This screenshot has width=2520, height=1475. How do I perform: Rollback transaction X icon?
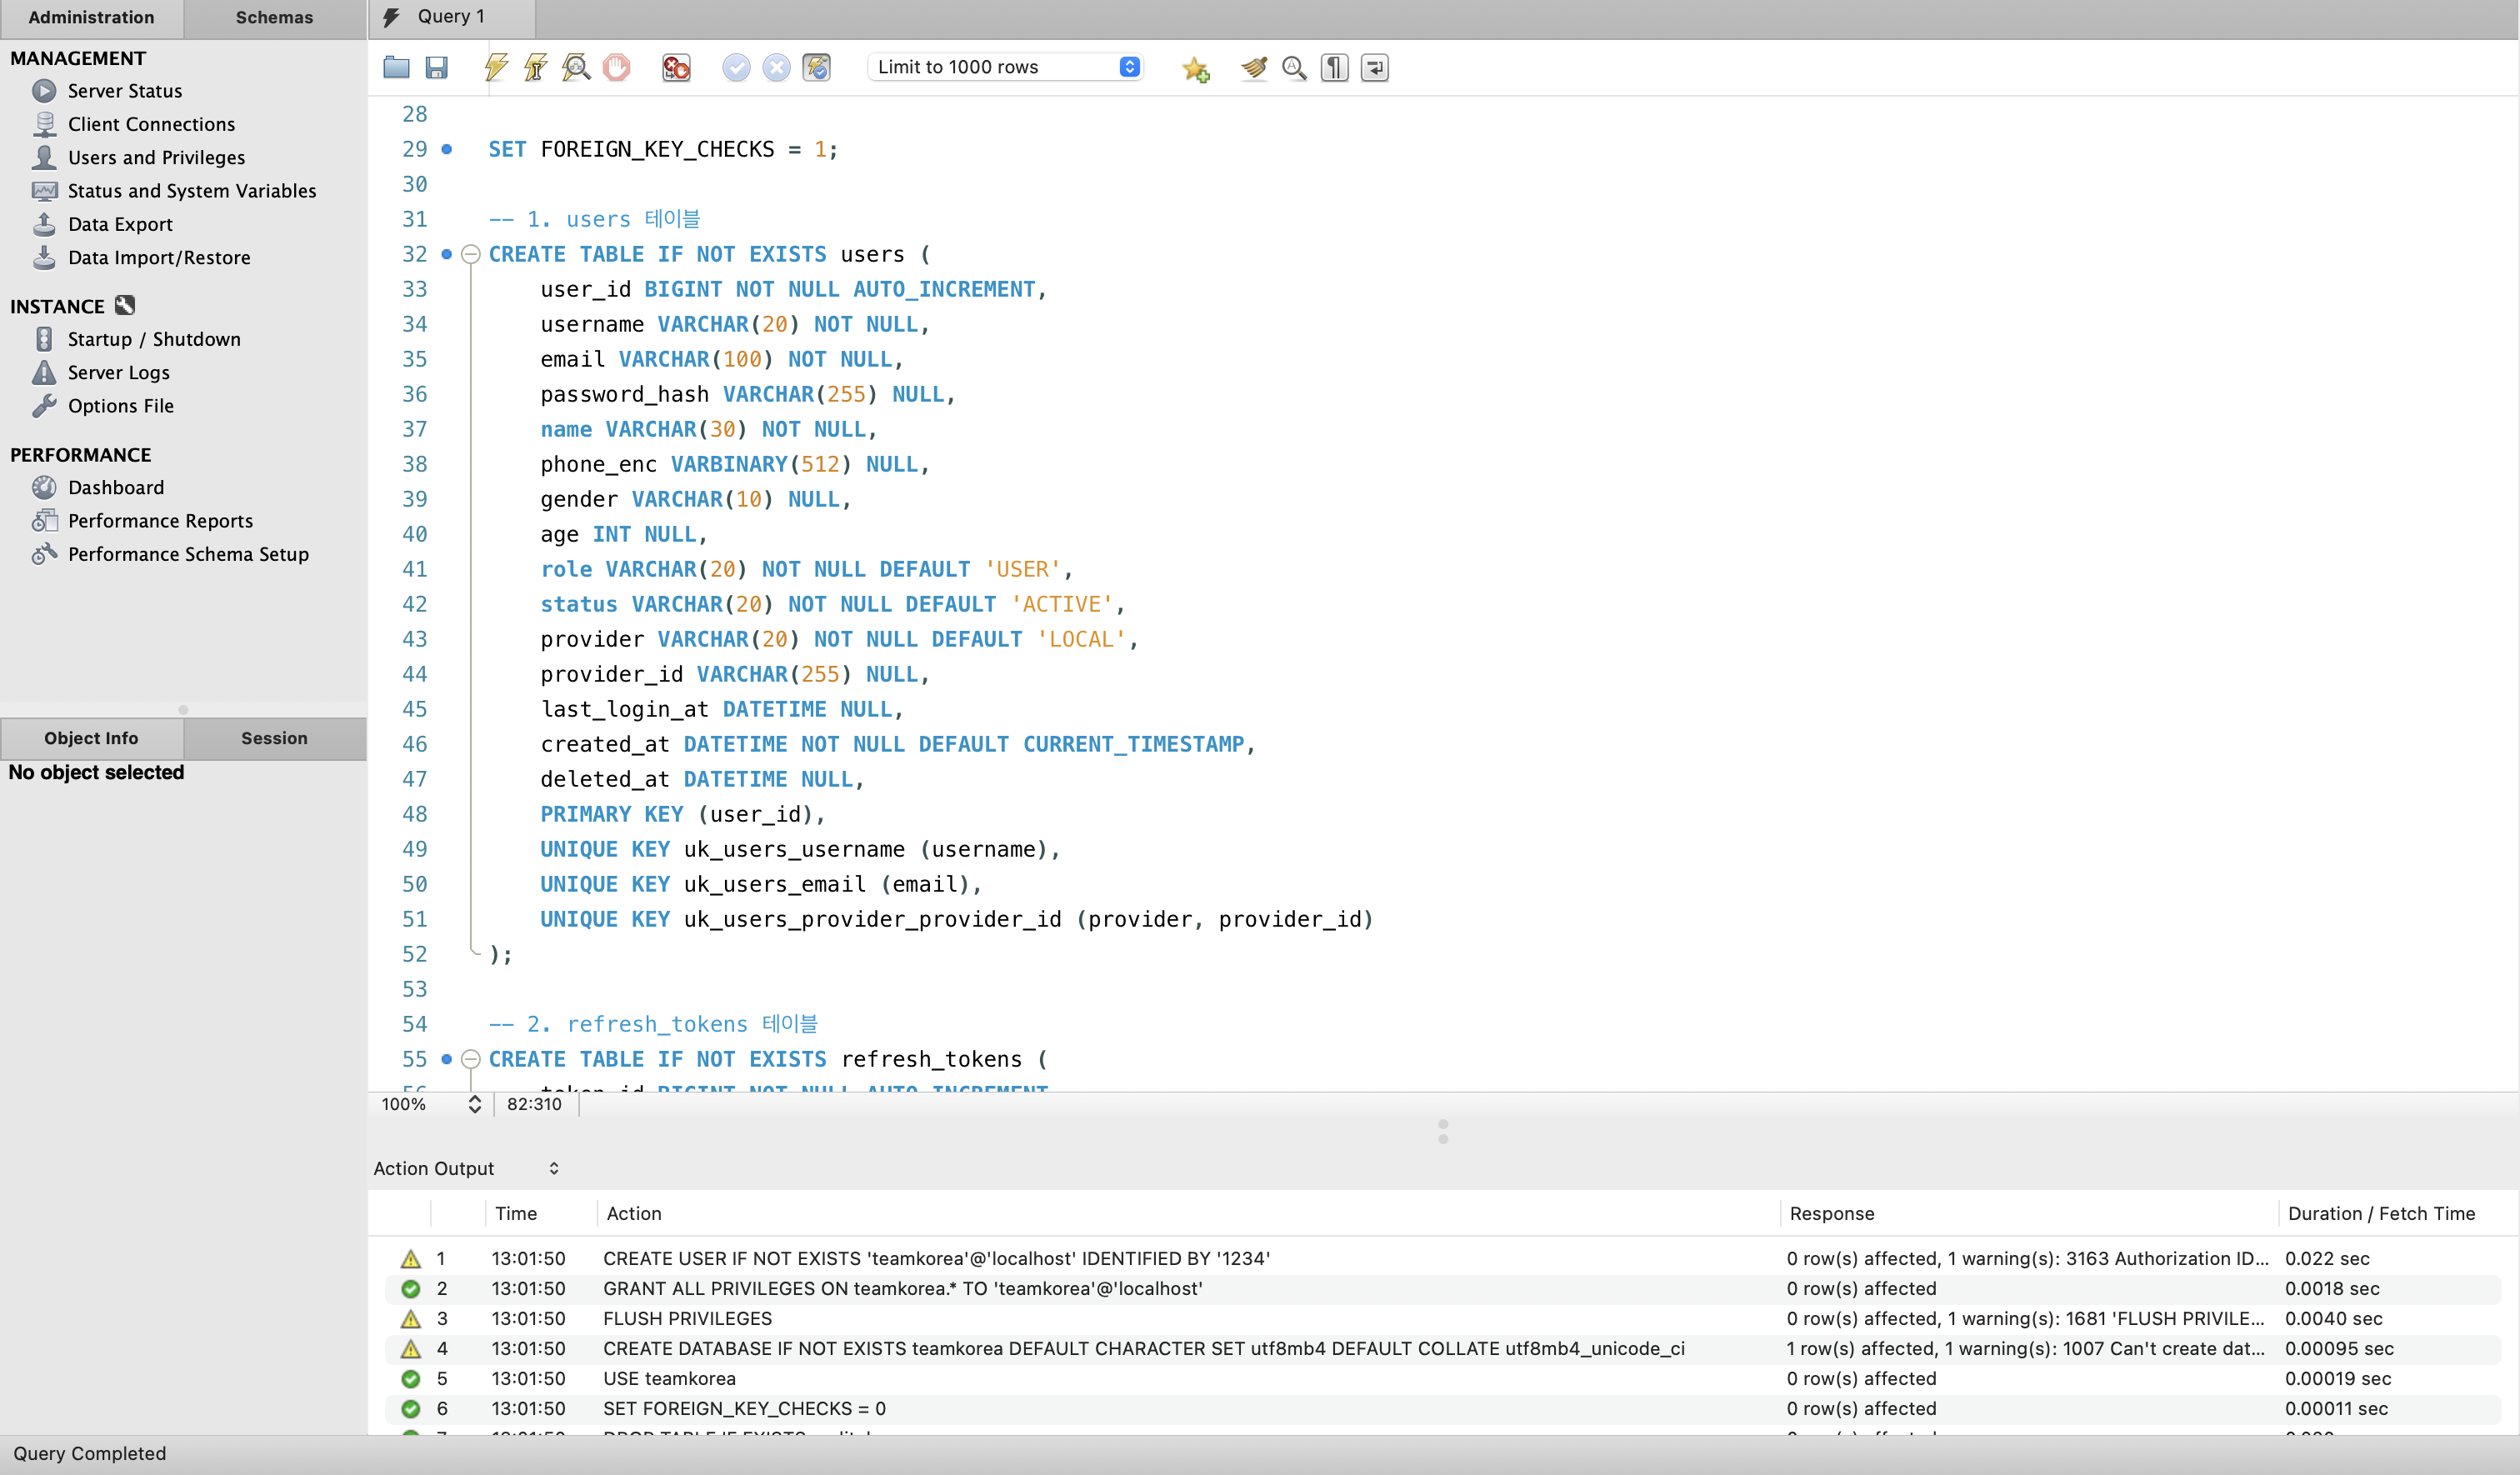pos(776,67)
